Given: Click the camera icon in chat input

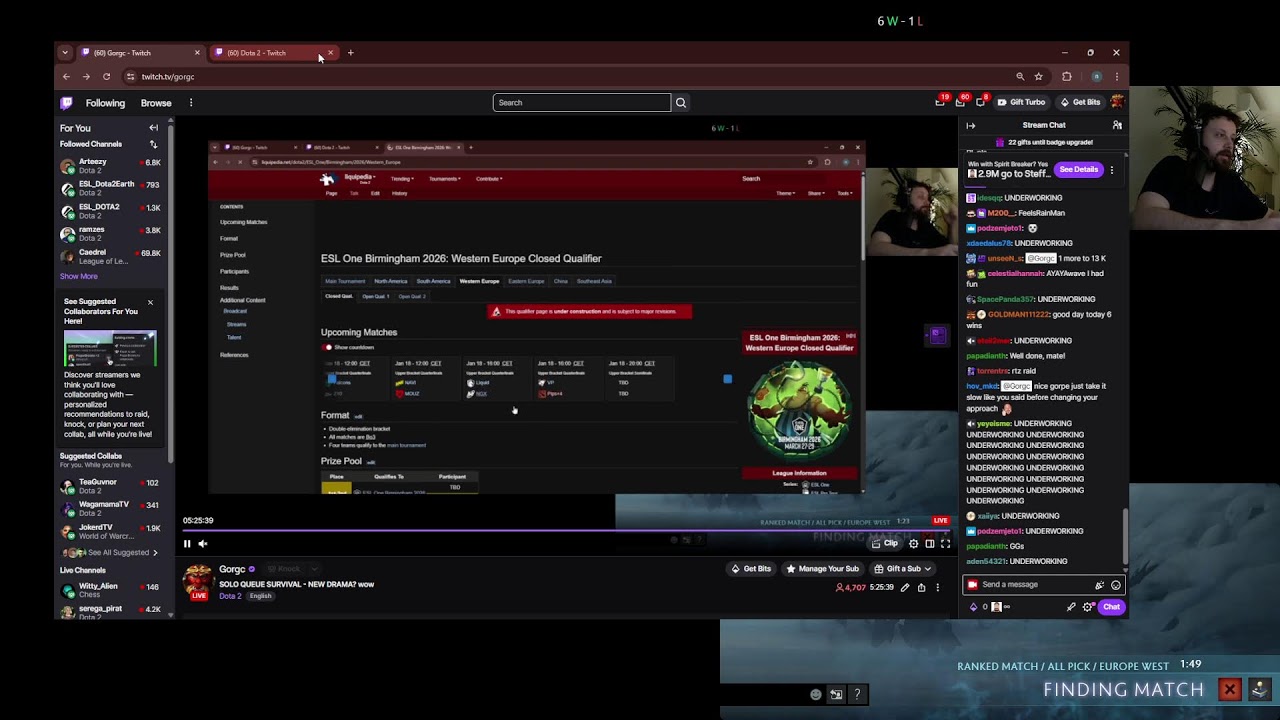Looking at the screenshot, I should click(x=972, y=585).
